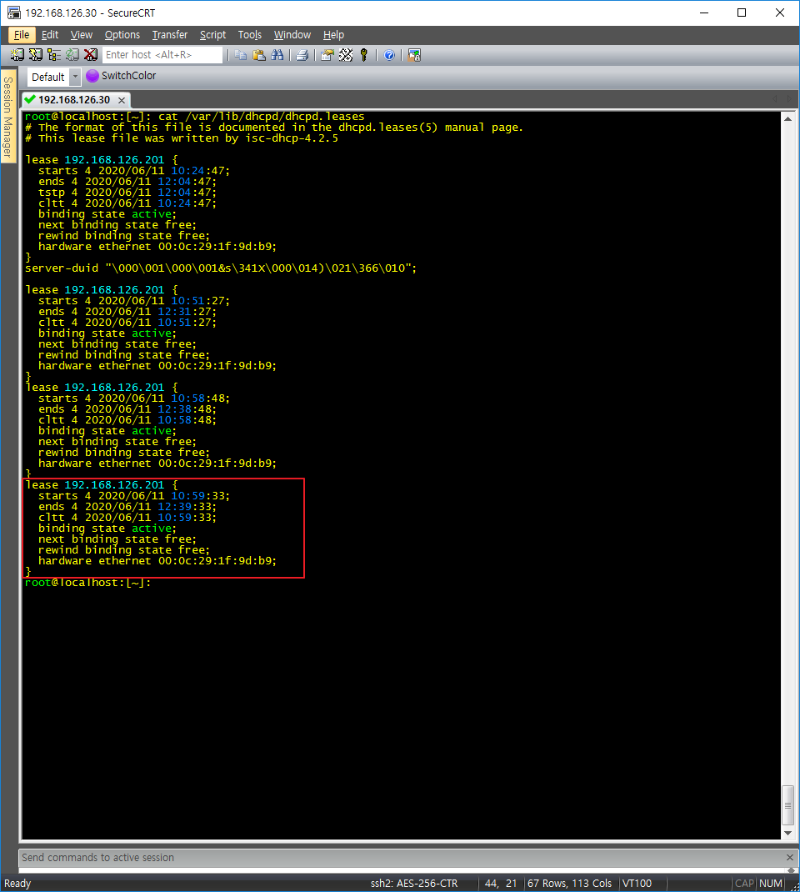Open the Script menu
This screenshot has width=800, height=892.
tap(213, 35)
